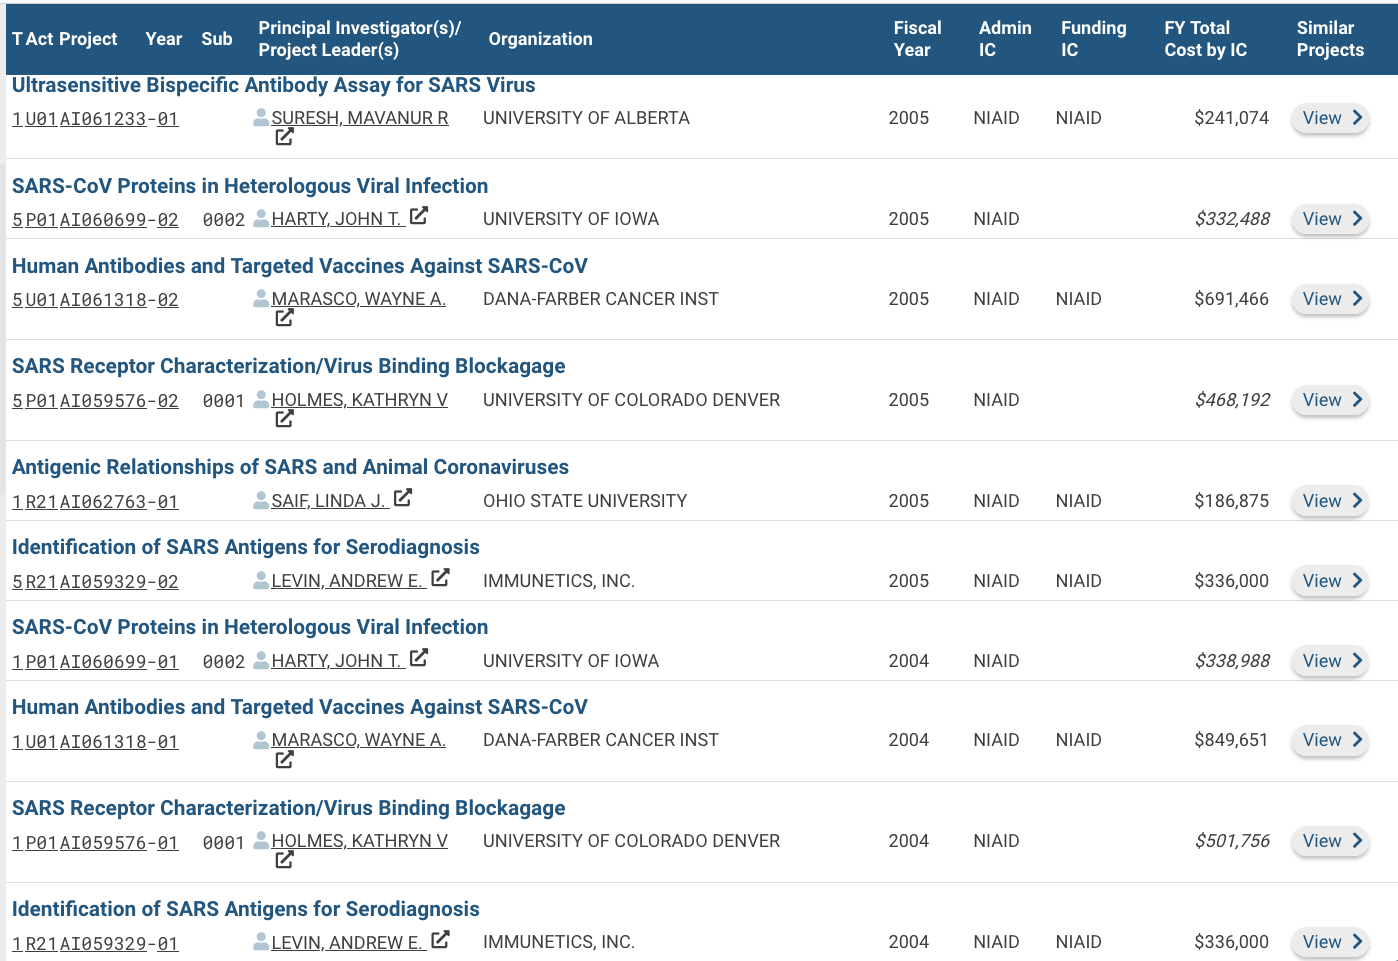Open project number 1R21AI062763-01
This screenshot has width=1398, height=961.
point(95,502)
